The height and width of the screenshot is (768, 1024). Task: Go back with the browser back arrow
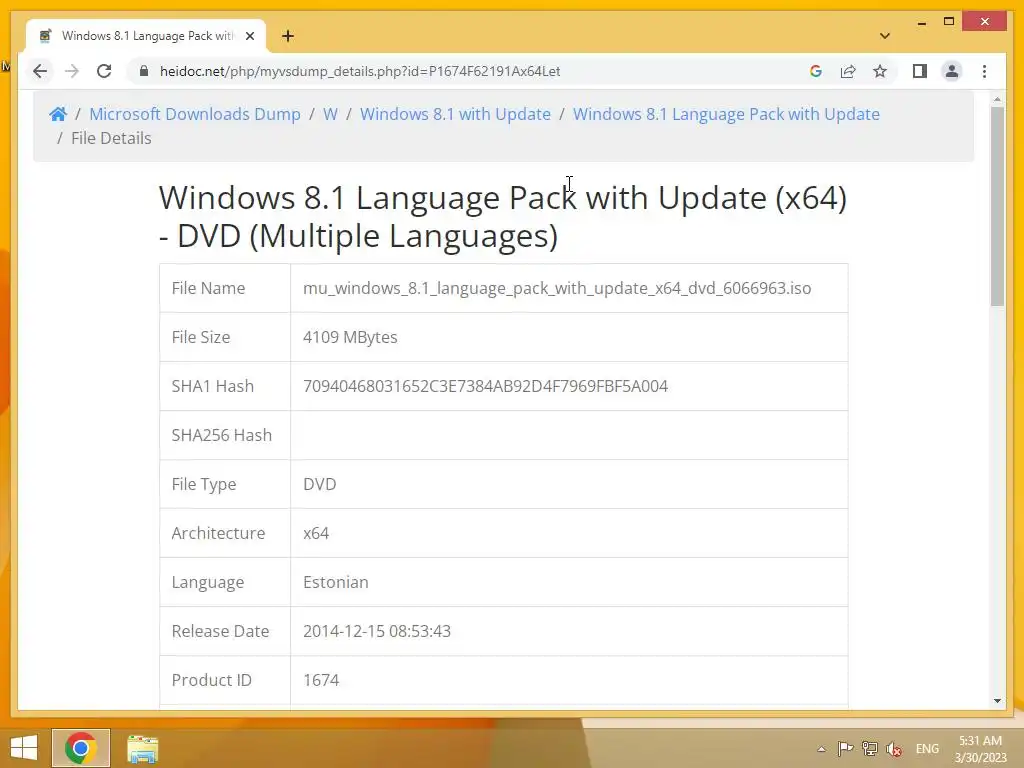click(x=40, y=71)
